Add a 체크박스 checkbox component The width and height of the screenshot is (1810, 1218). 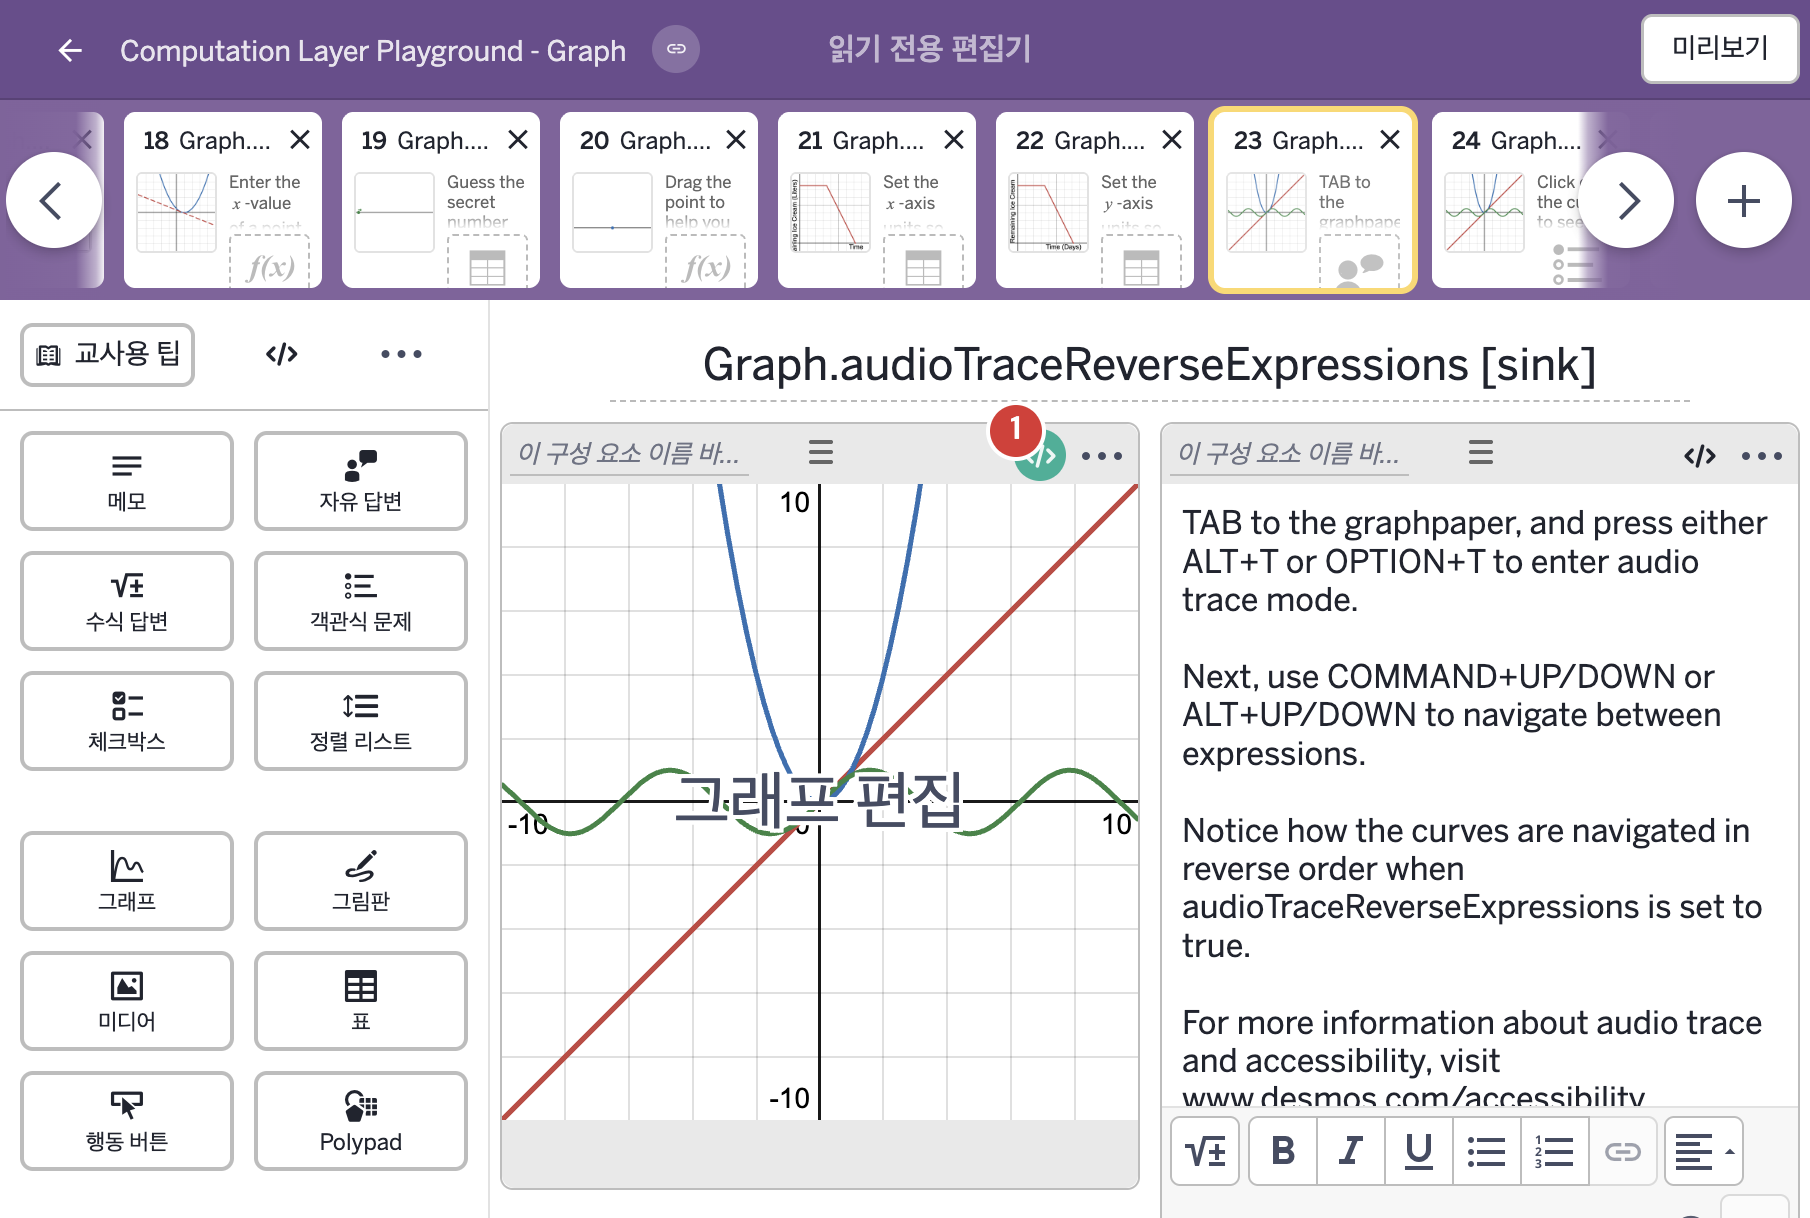pyautogui.click(x=127, y=721)
